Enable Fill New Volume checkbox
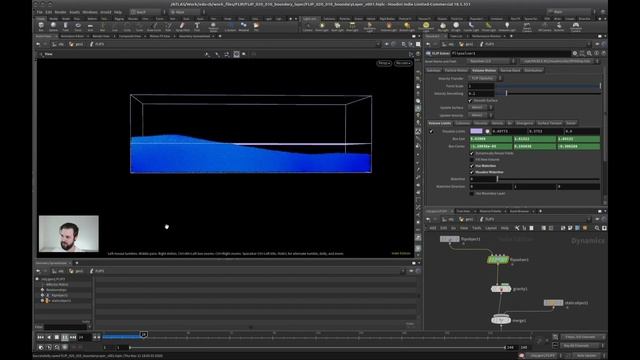 [472, 160]
